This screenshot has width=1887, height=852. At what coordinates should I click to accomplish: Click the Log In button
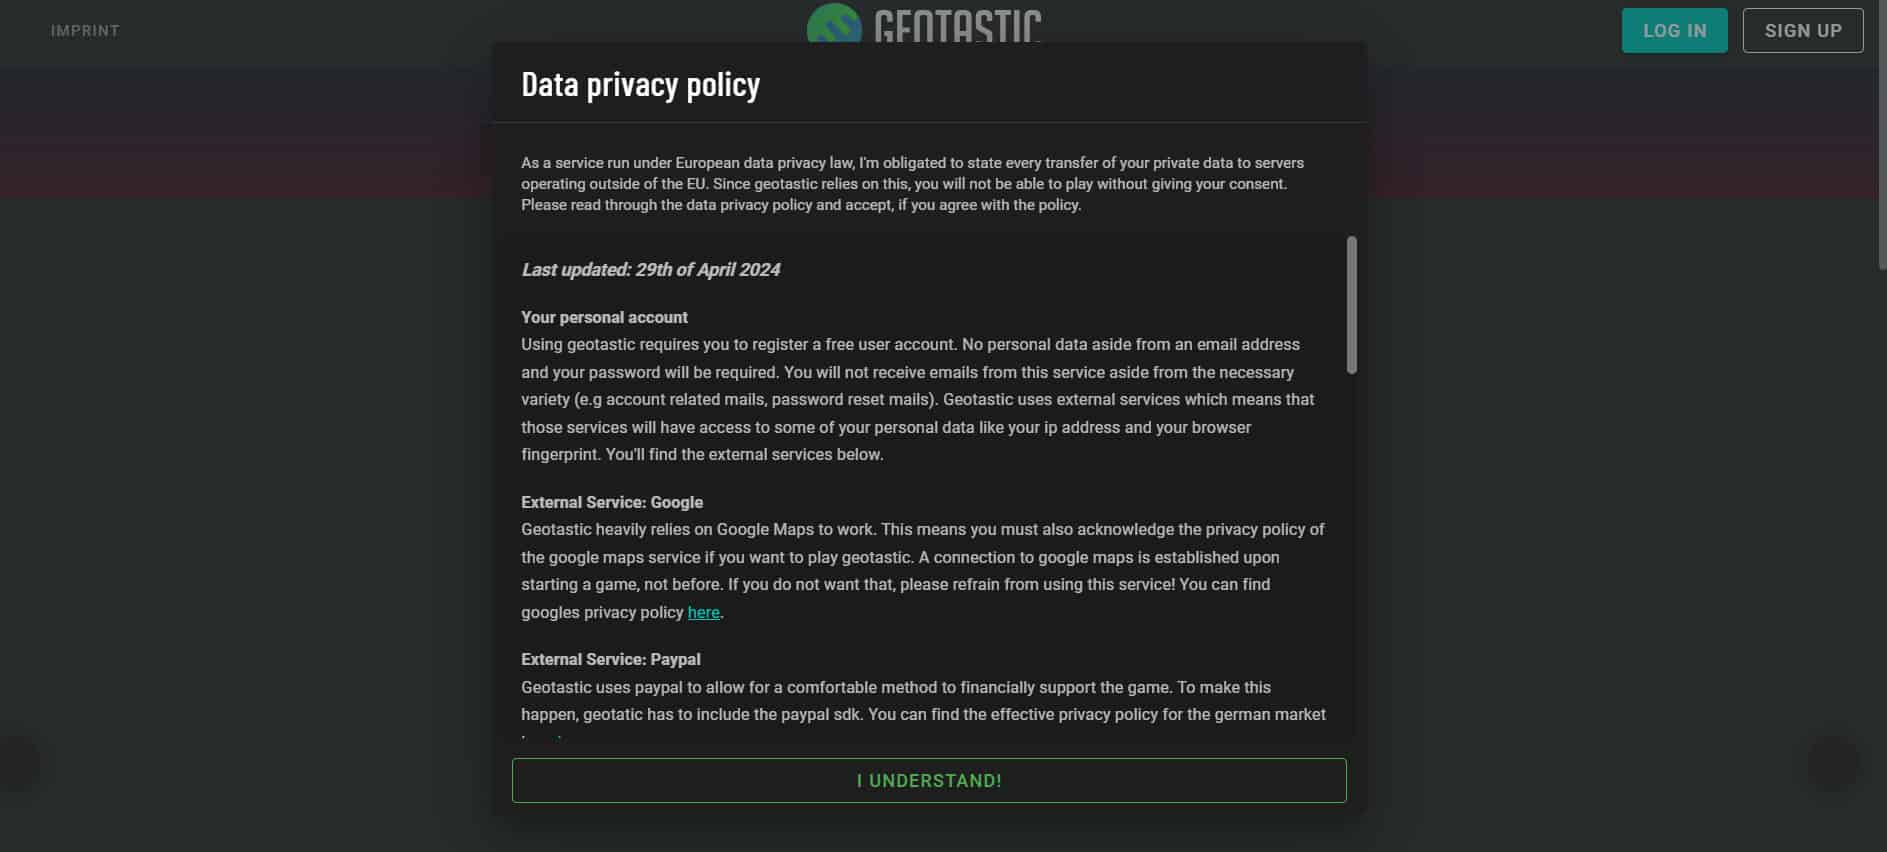(x=1674, y=31)
